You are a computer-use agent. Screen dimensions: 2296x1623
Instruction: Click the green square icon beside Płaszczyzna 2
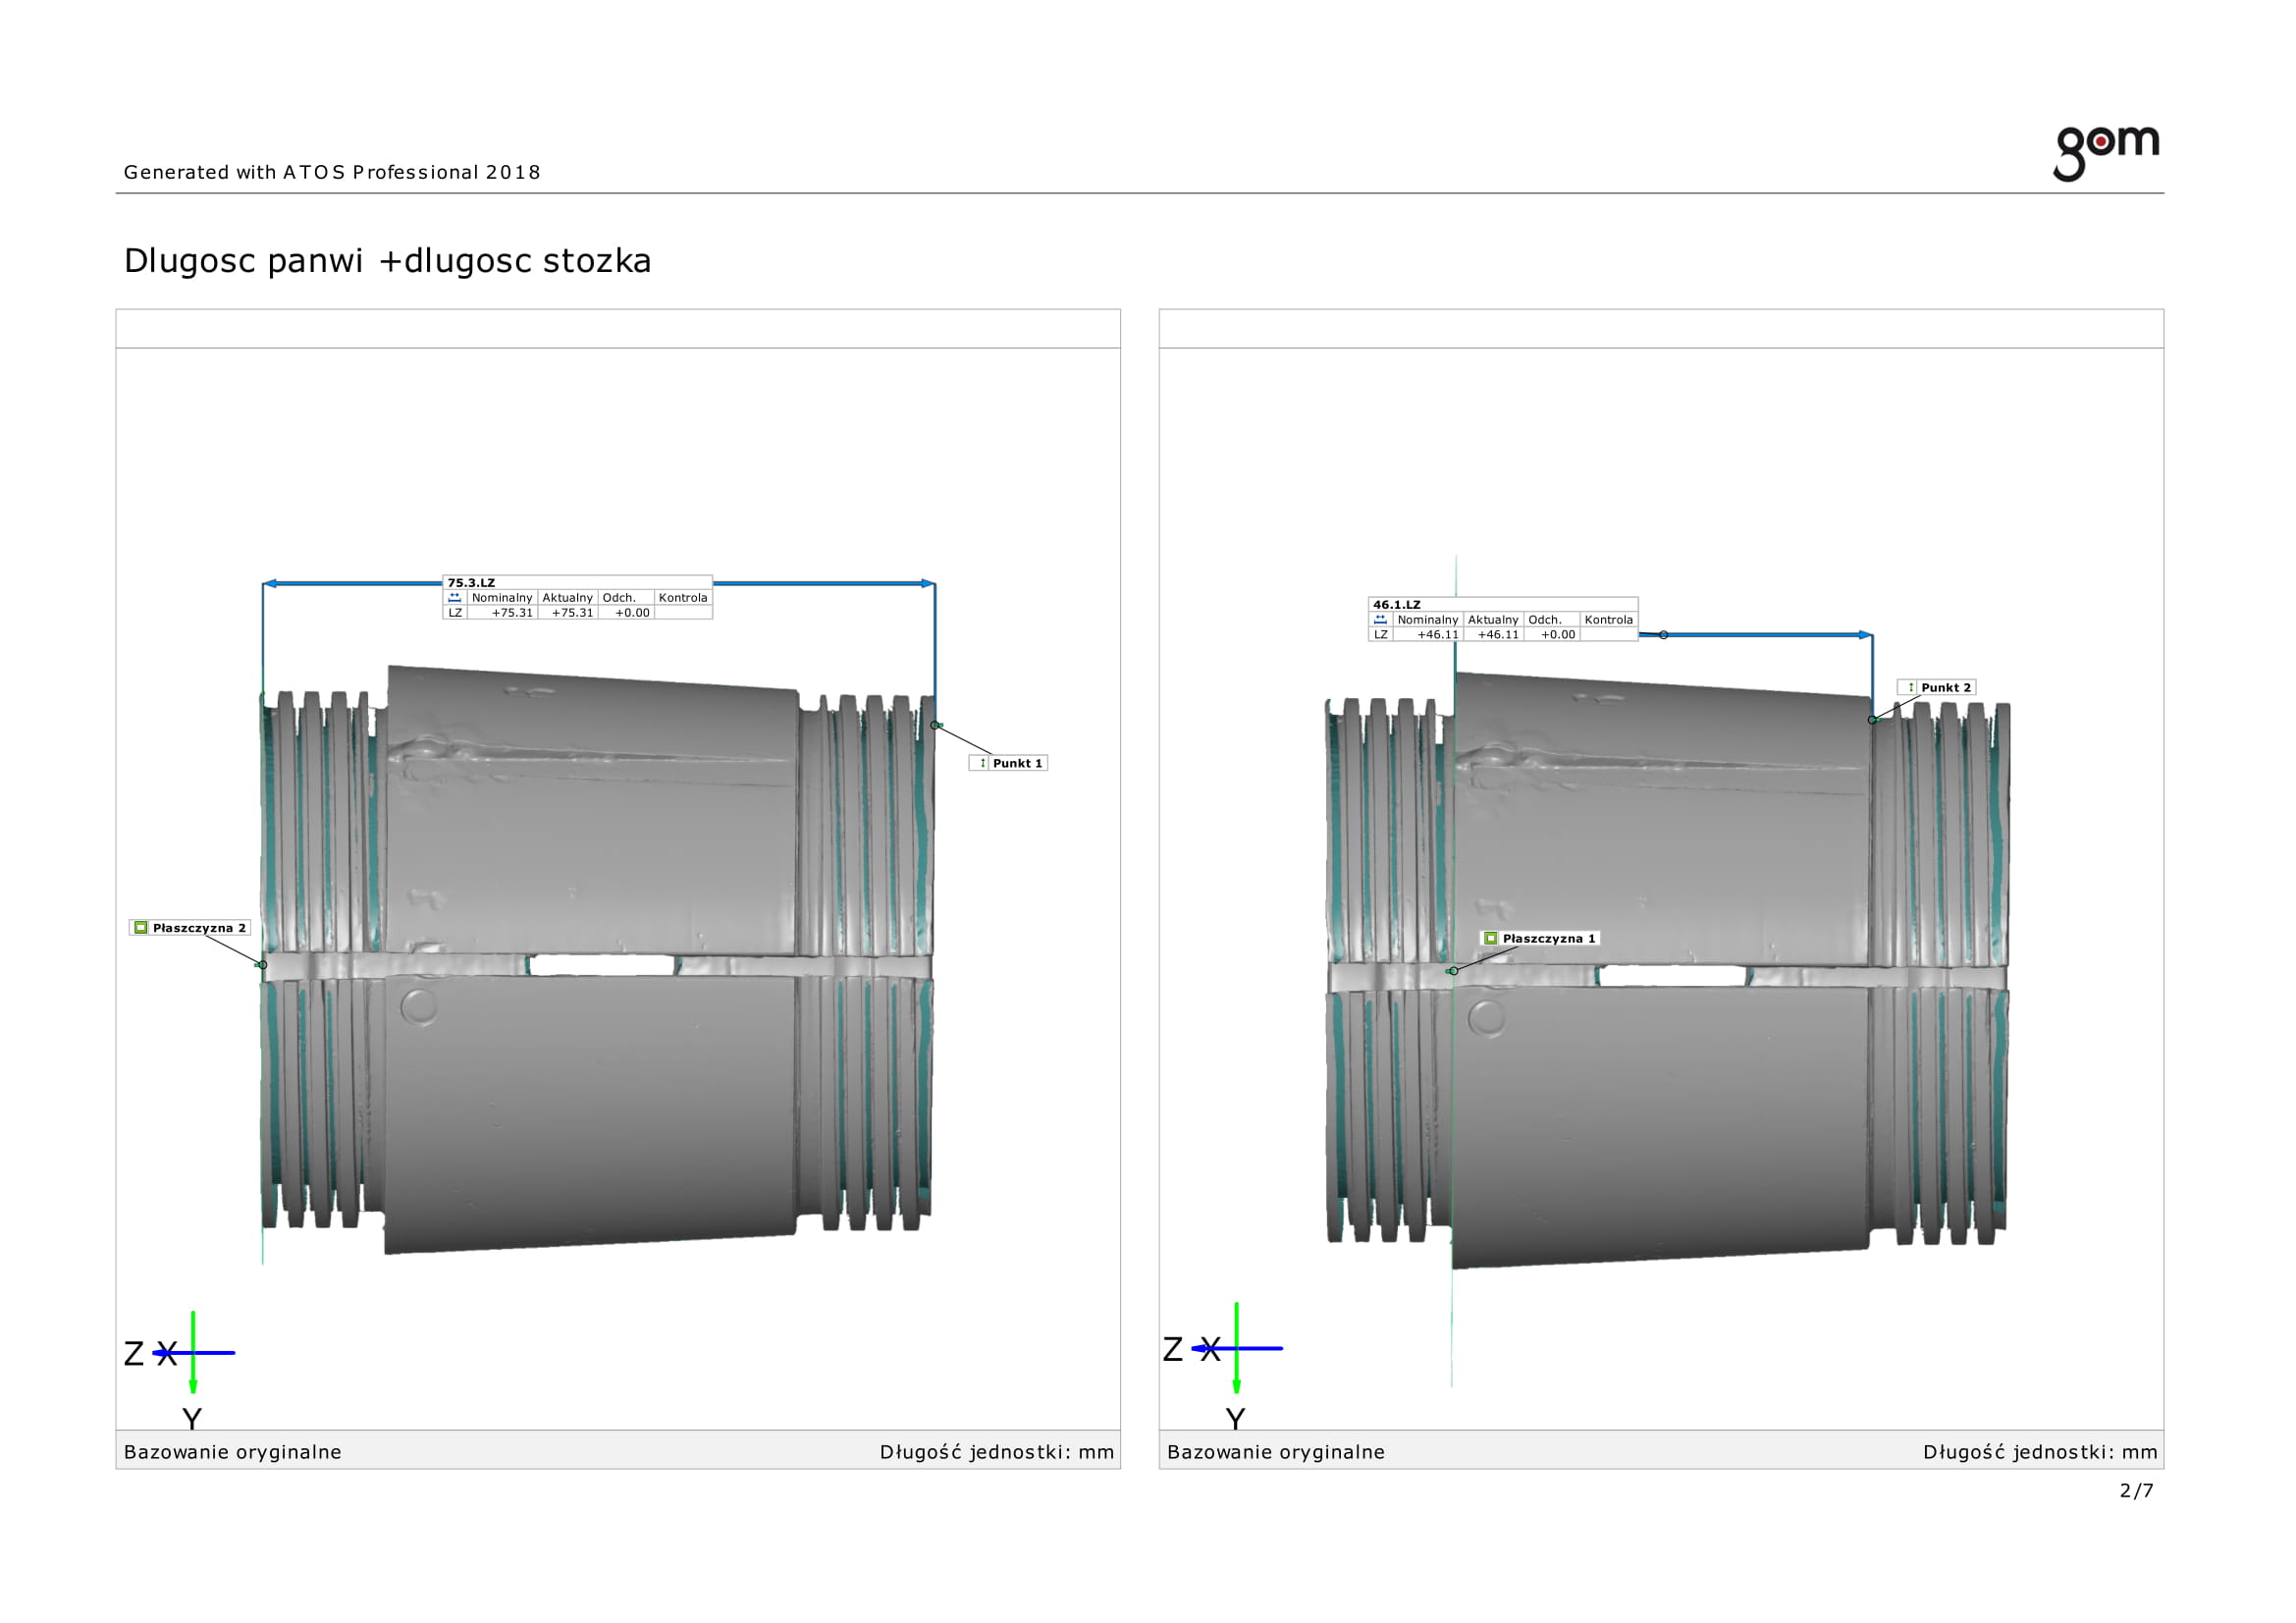pos(141,928)
